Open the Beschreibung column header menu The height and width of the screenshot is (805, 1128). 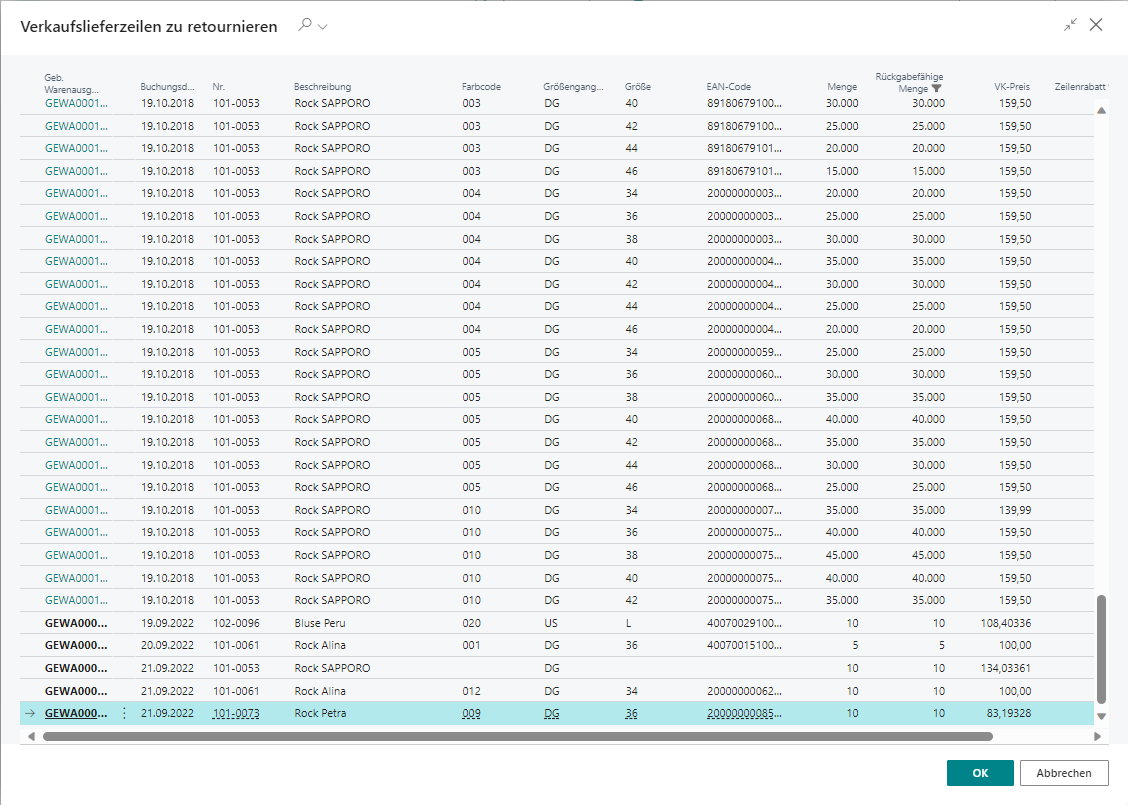point(322,87)
